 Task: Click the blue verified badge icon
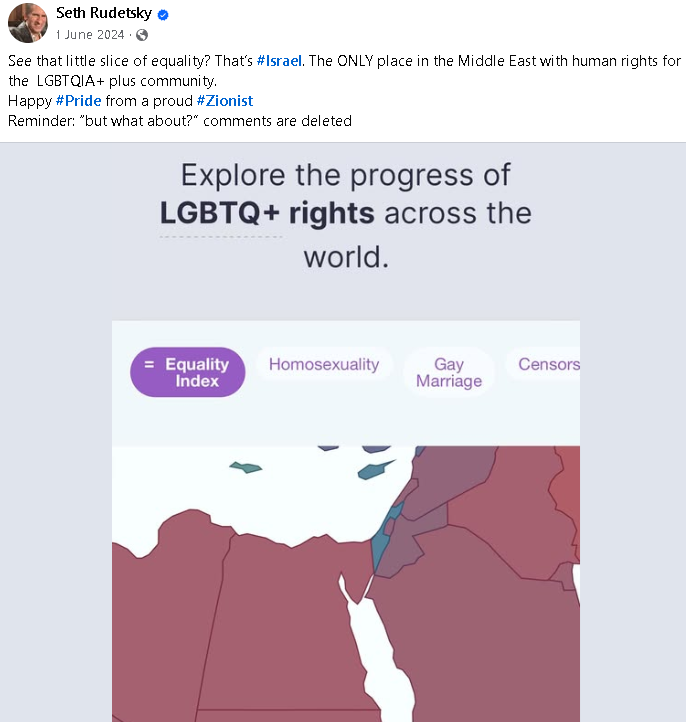point(163,15)
